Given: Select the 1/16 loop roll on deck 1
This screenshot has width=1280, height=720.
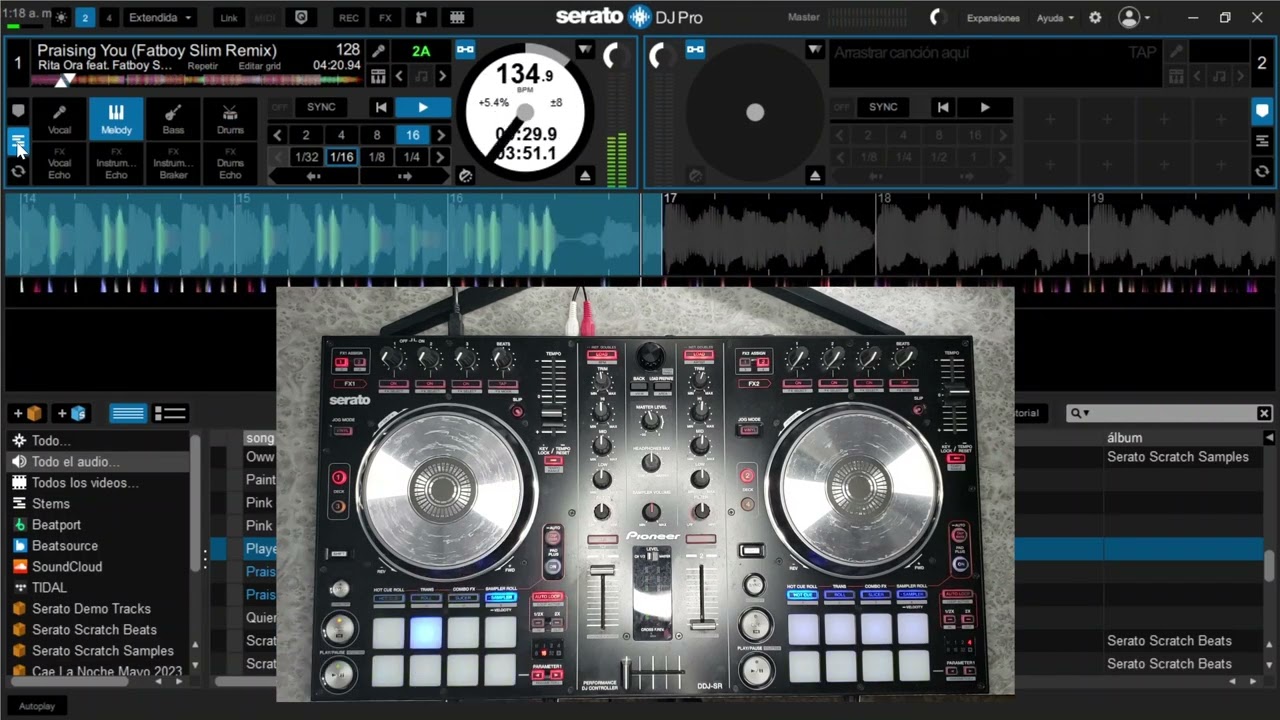Looking at the screenshot, I should click(341, 157).
